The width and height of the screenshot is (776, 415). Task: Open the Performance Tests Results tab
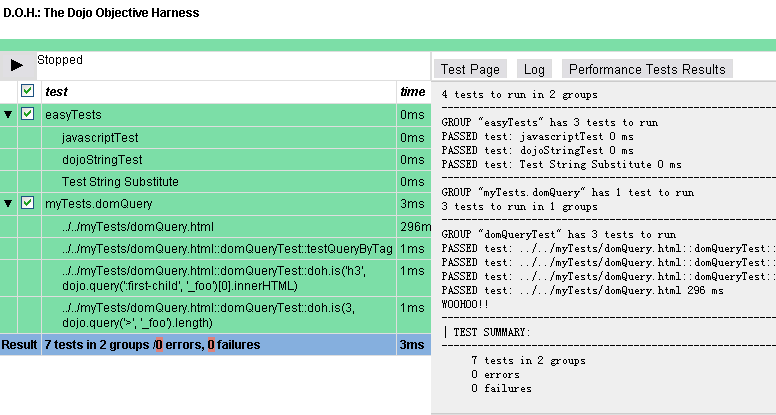tap(647, 69)
